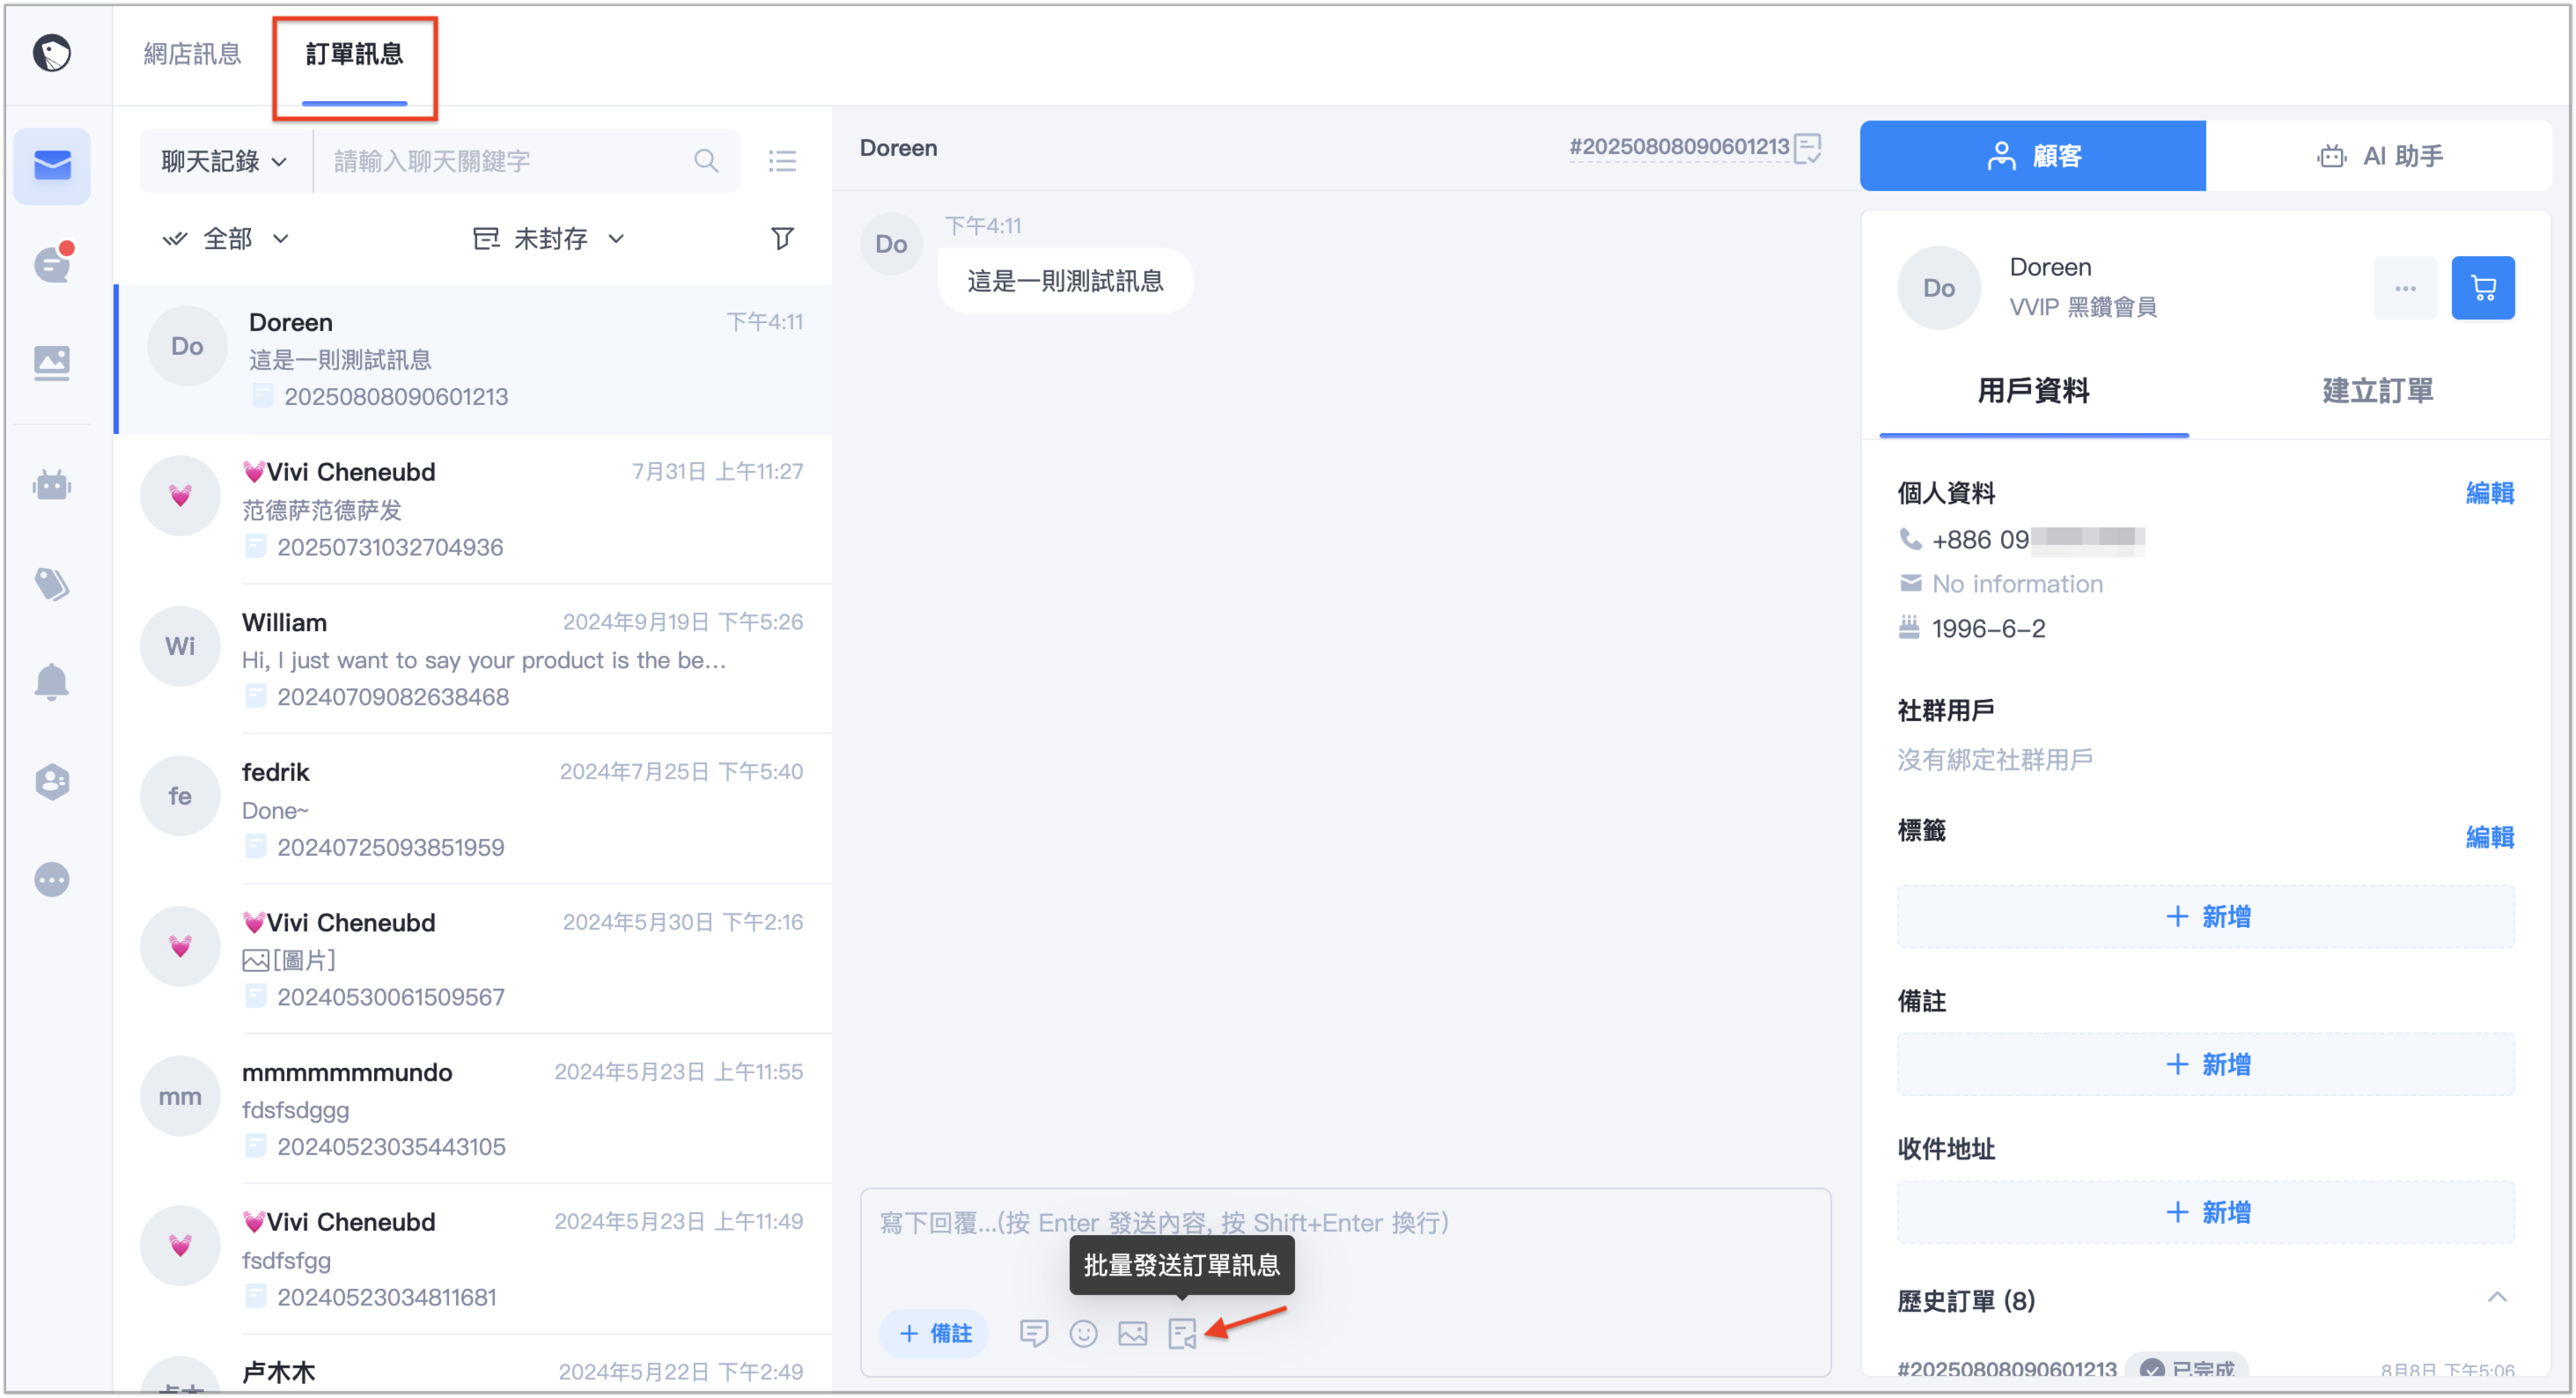This screenshot has width=2576, height=1398.
Task: Click order 20240709082638468 under William
Action: click(392, 697)
